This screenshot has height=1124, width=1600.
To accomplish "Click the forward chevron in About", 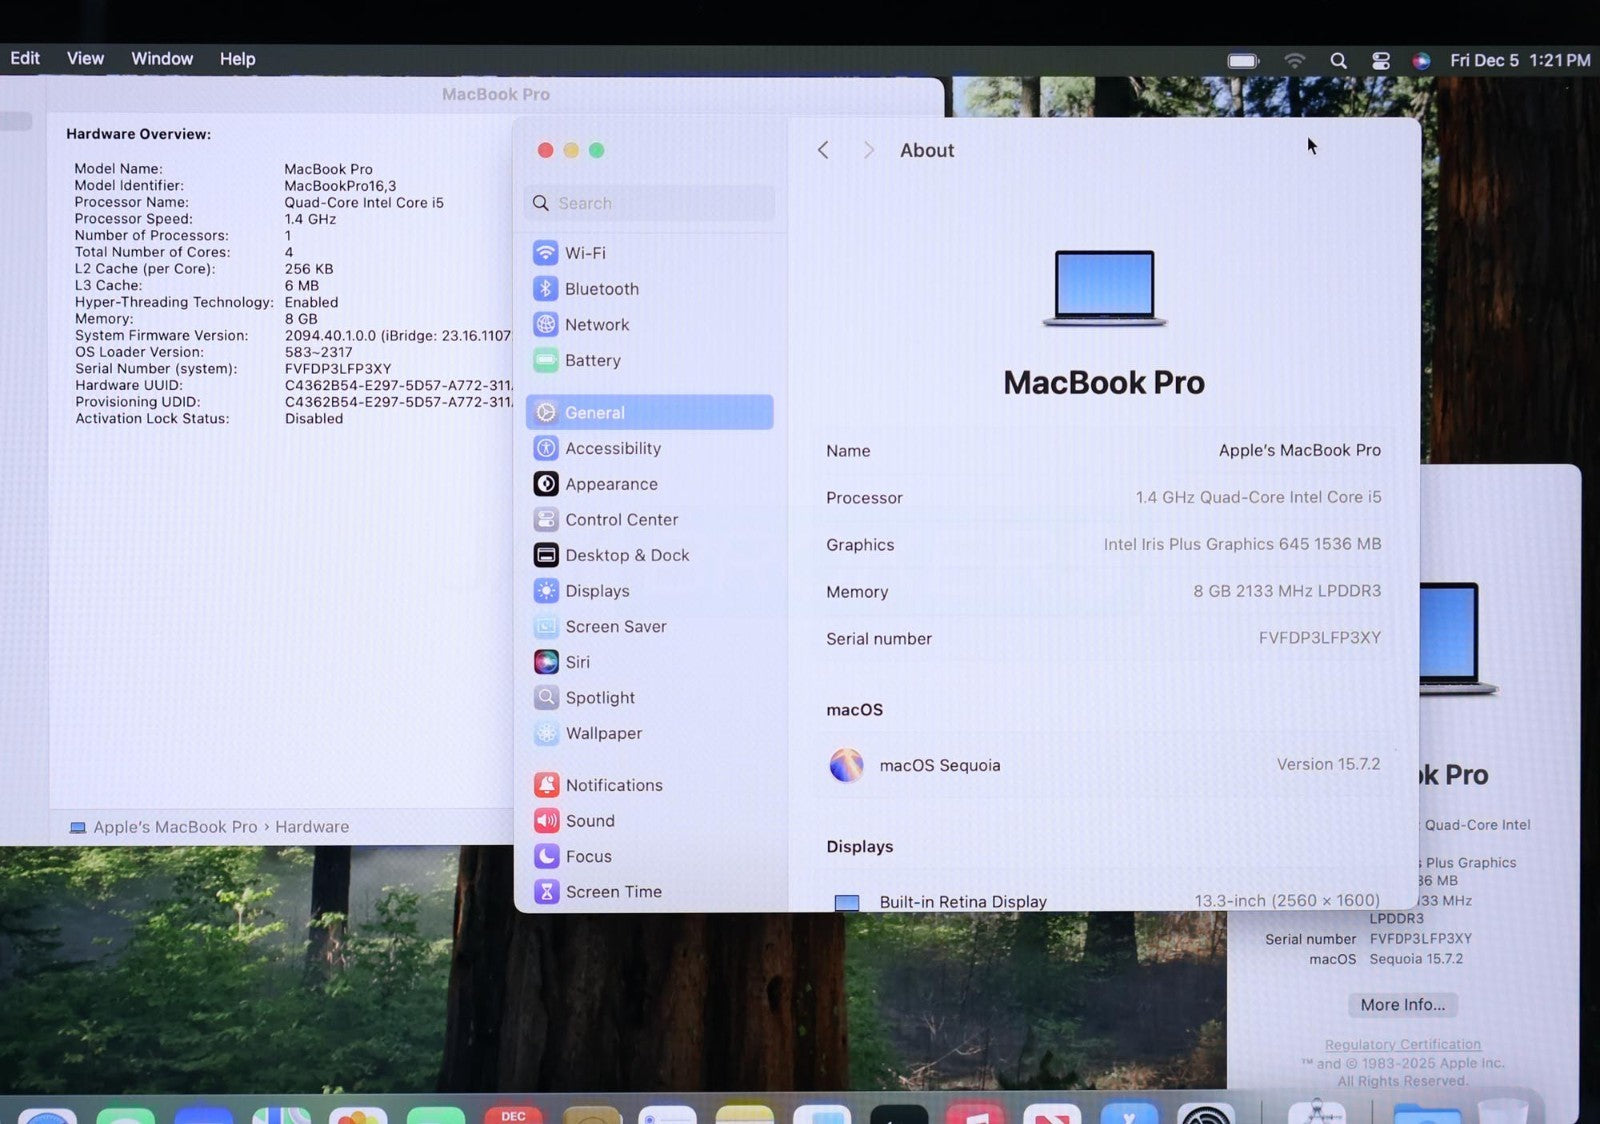I will [868, 150].
